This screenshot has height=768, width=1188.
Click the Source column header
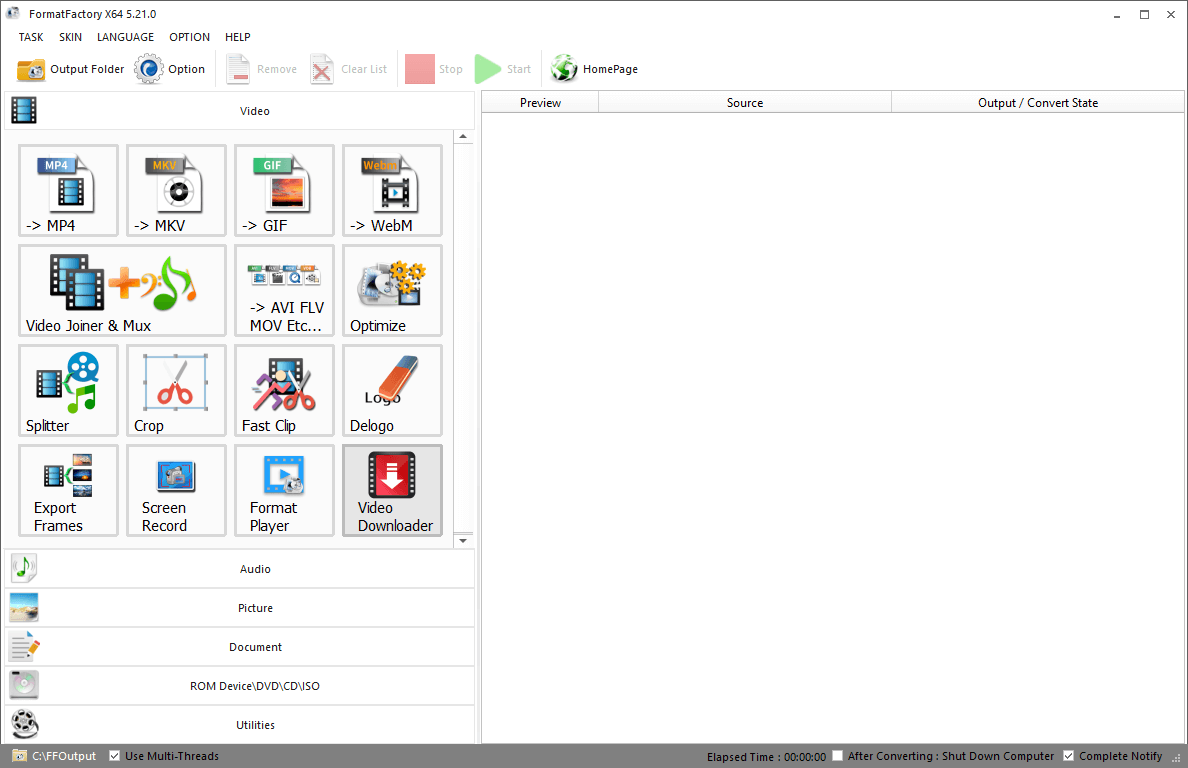pos(745,103)
